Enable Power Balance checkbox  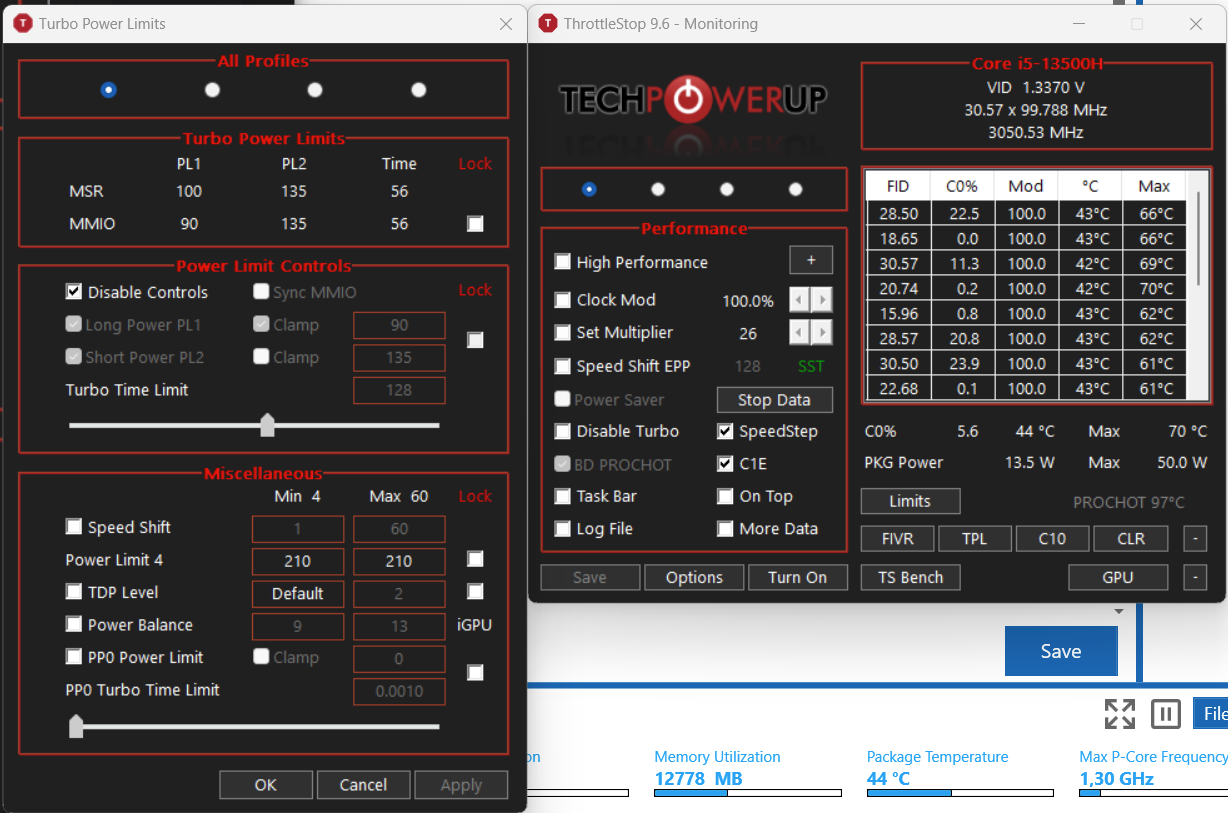point(73,624)
